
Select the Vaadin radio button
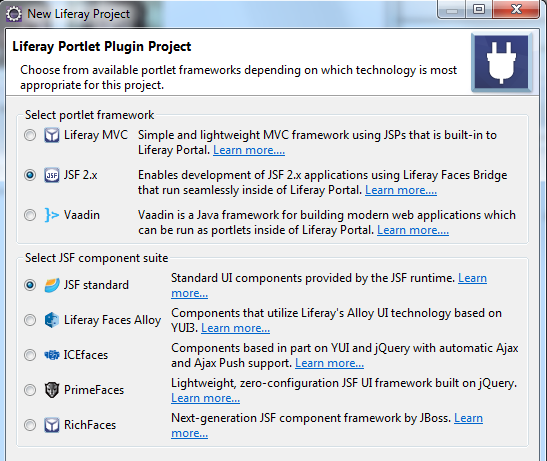pos(30,215)
